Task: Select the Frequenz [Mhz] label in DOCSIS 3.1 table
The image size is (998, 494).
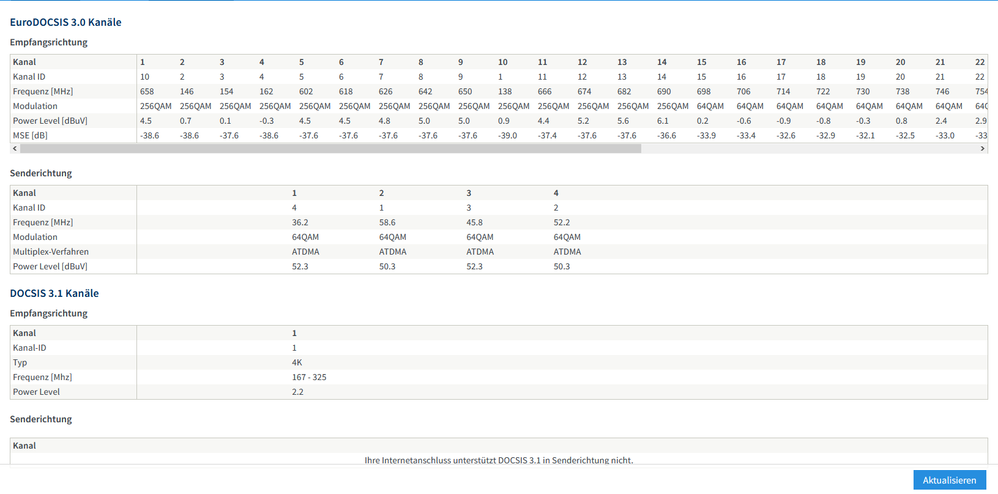Action: [43, 377]
